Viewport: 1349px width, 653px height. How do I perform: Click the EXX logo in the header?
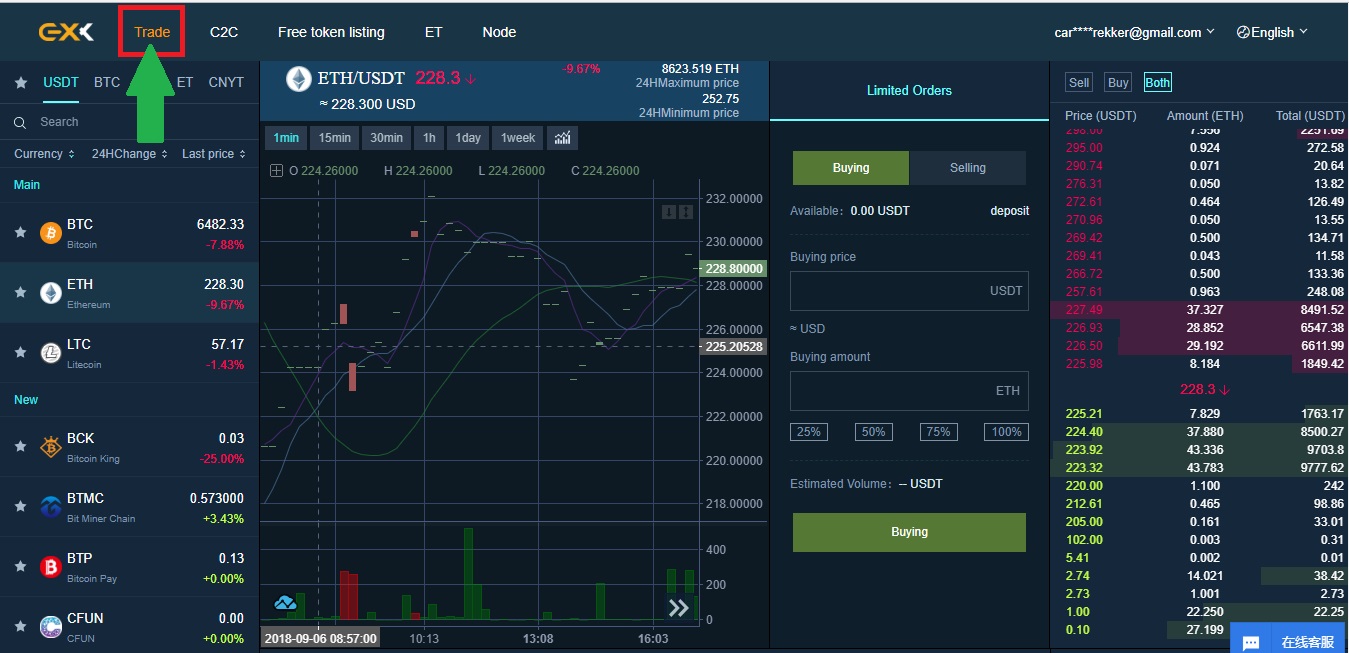point(66,32)
